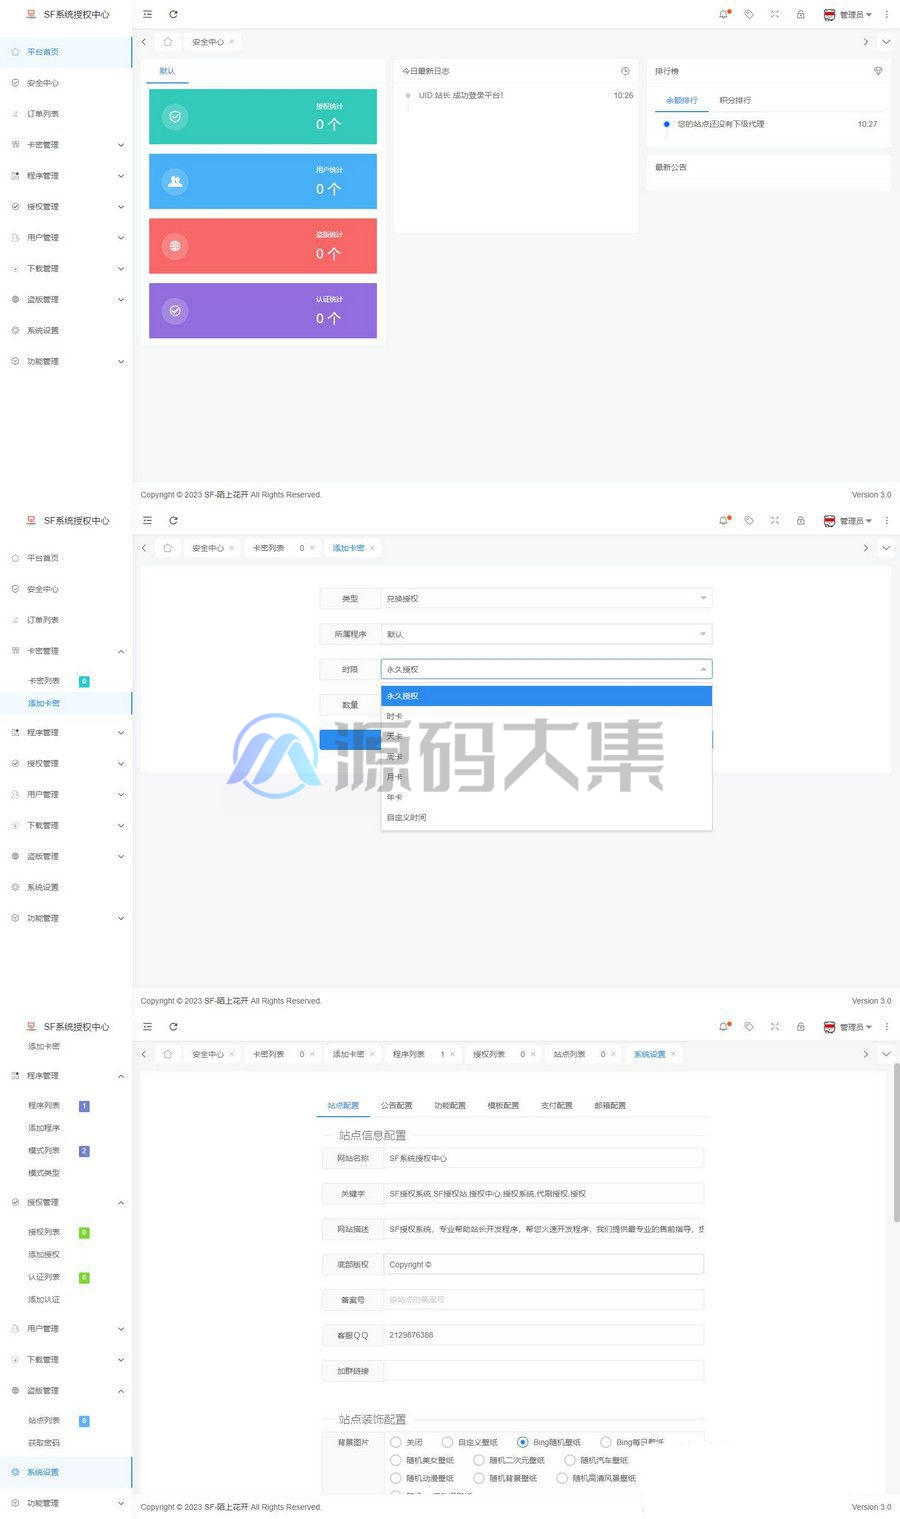Viewport: 900px width, 1519px height.
Task: Open the notification bell in the dashboard screenshot header
Action: pos(724,14)
